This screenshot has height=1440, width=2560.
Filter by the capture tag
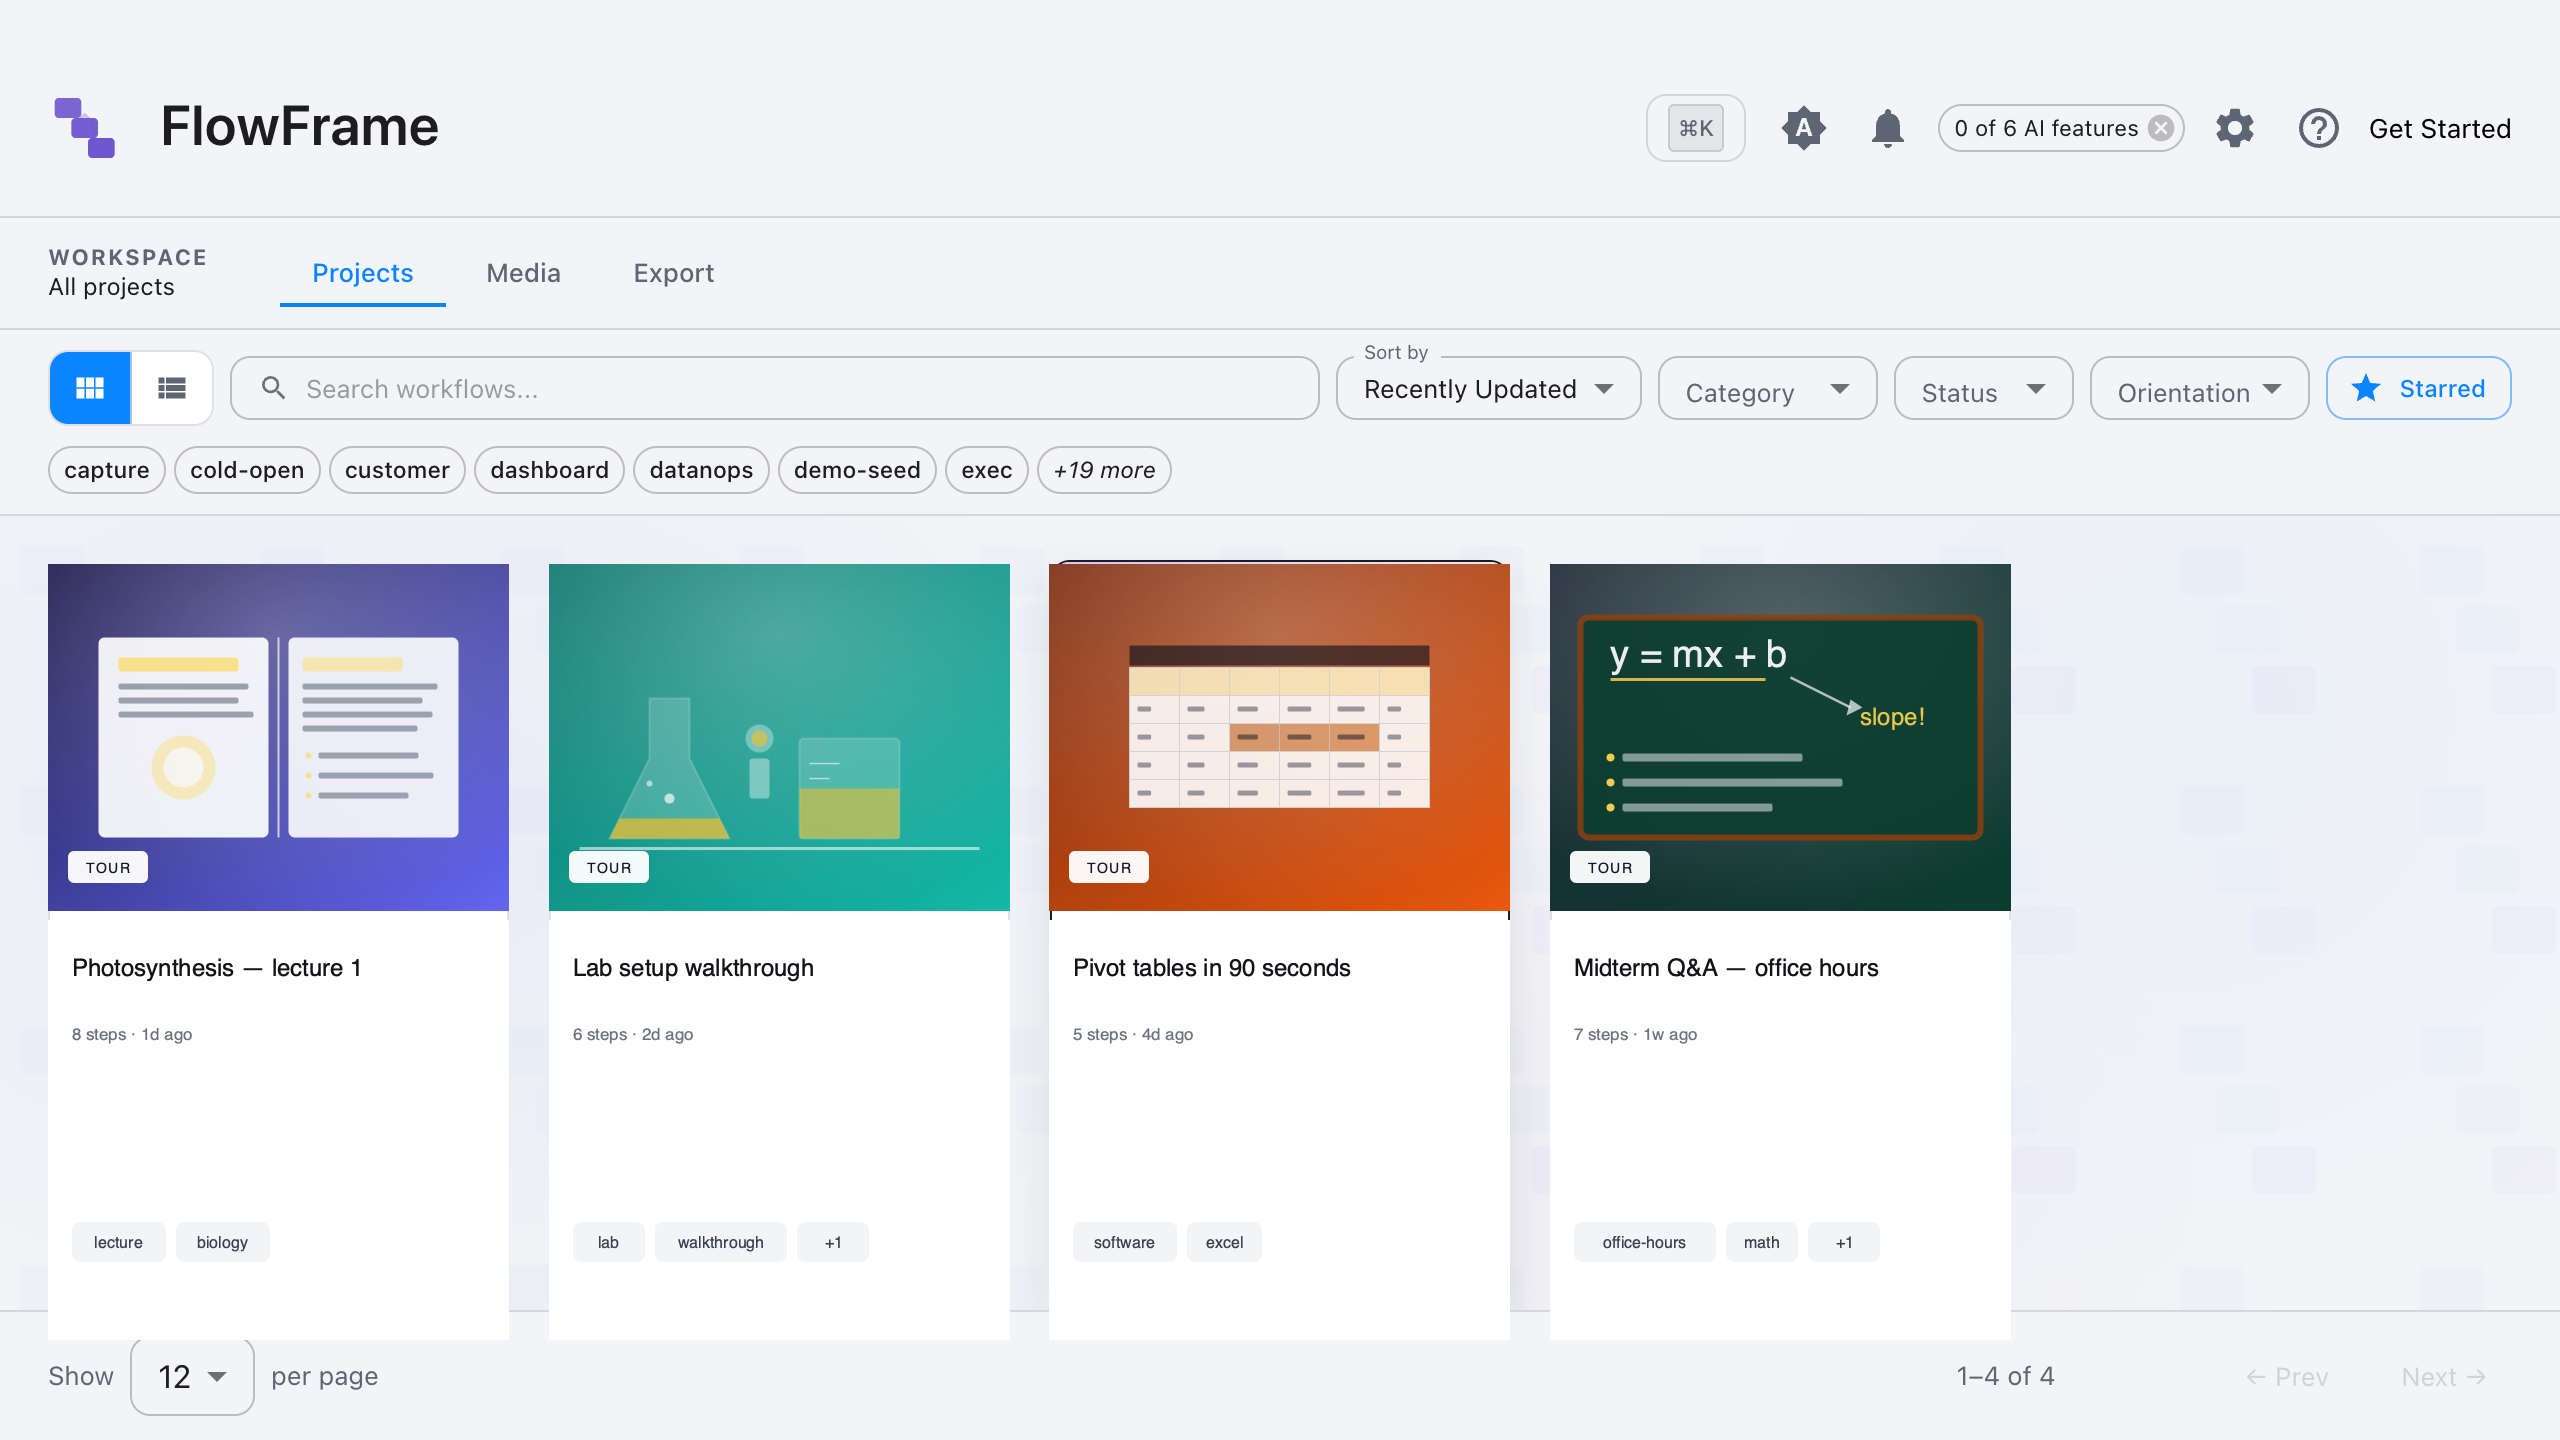[107, 470]
